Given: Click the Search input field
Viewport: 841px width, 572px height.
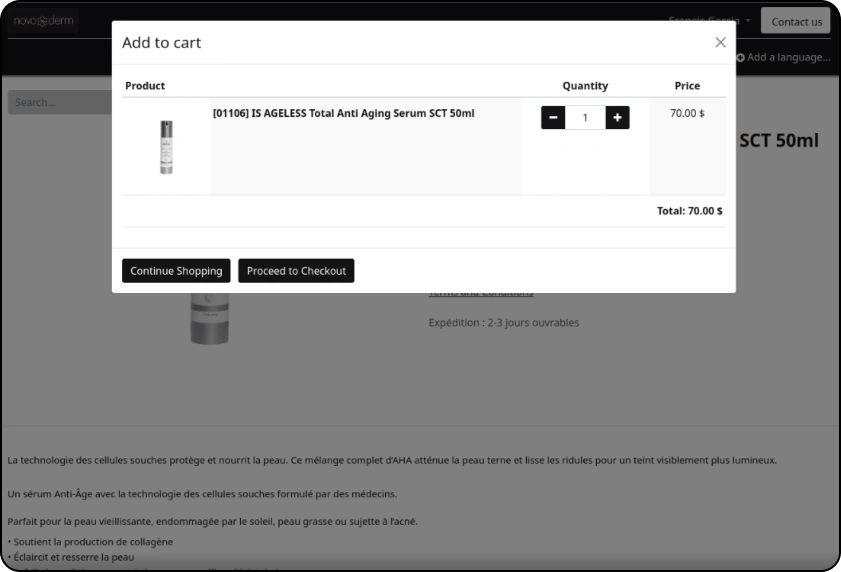Looking at the screenshot, I should click(x=60, y=102).
